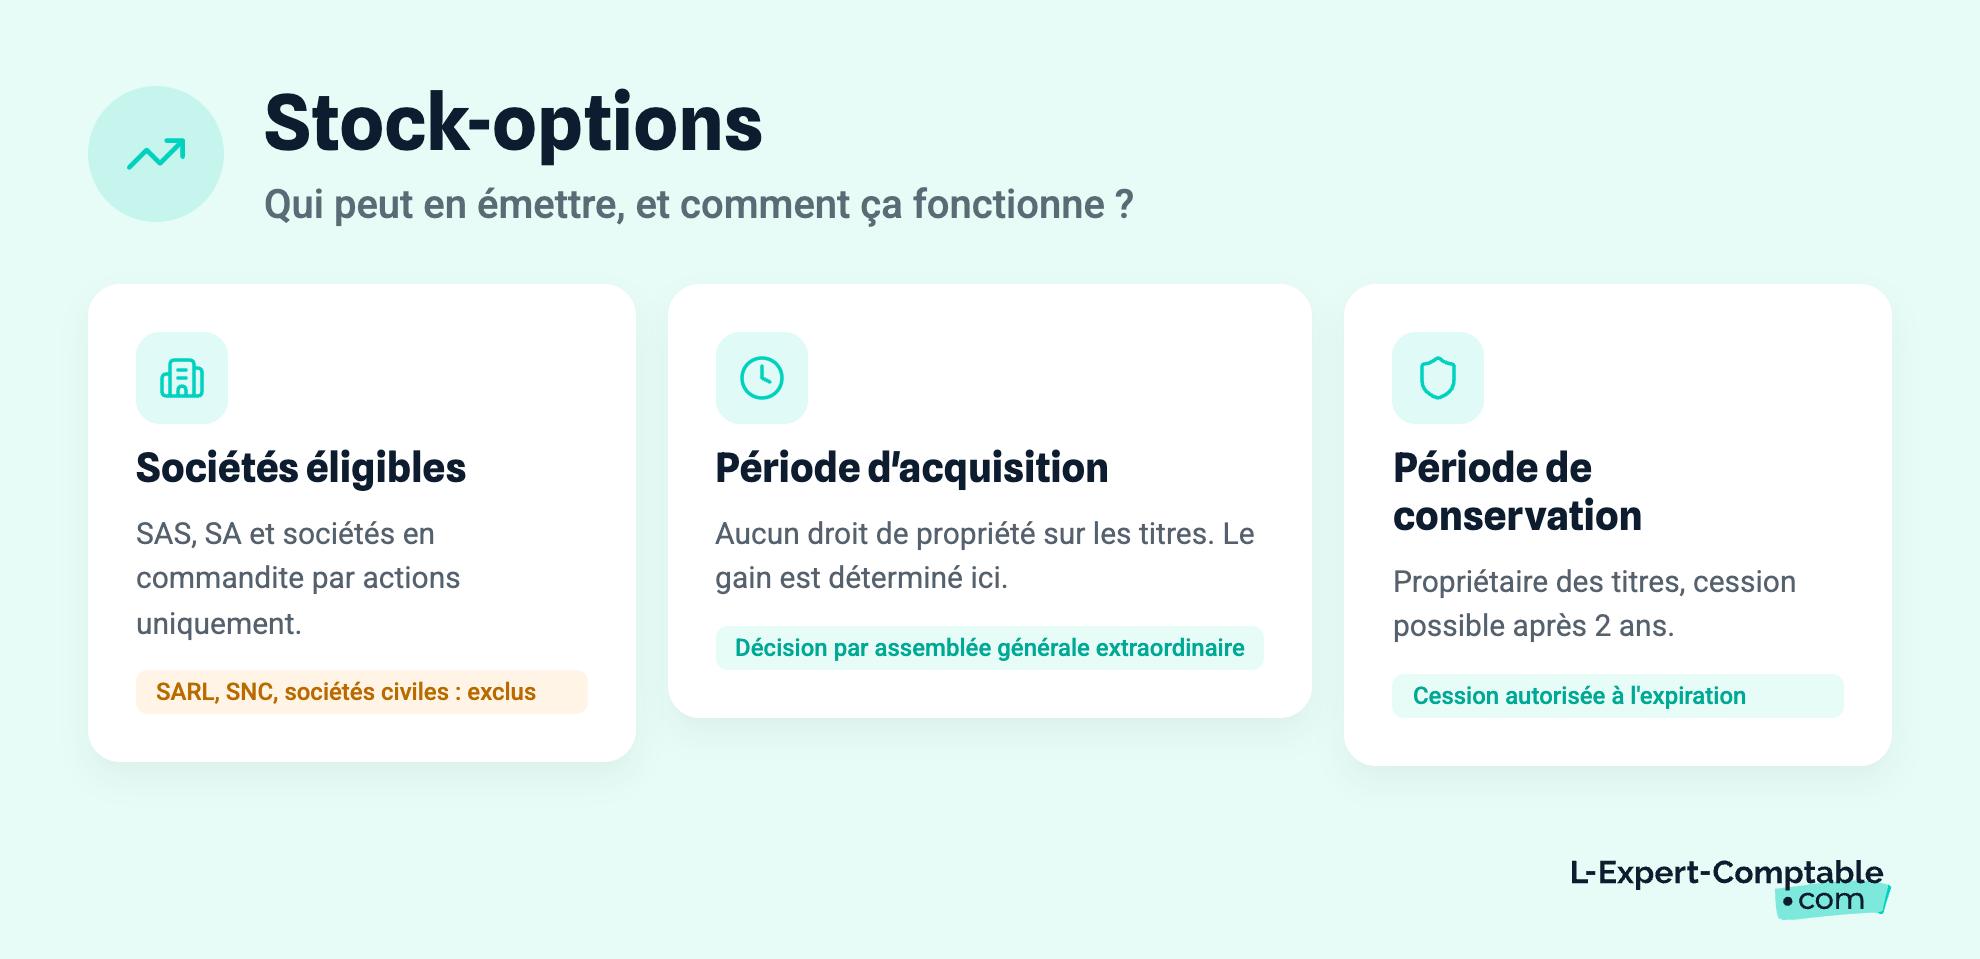Click the Décision par assemblée générale extraordinaire badge
Image resolution: width=1980 pixels, height=959 pixels.
[x=990, y=648]
